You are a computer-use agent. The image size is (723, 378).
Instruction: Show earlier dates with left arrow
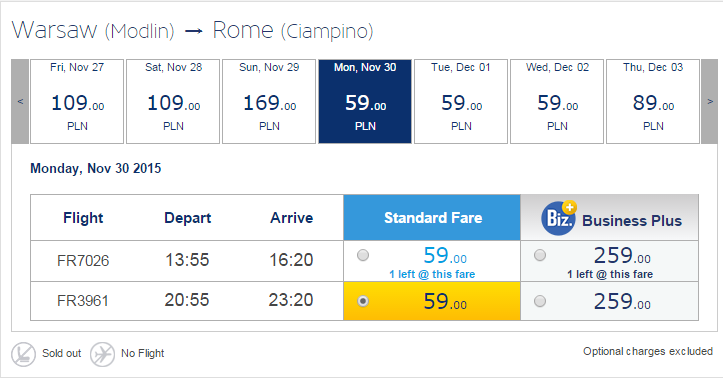[20, 101]
